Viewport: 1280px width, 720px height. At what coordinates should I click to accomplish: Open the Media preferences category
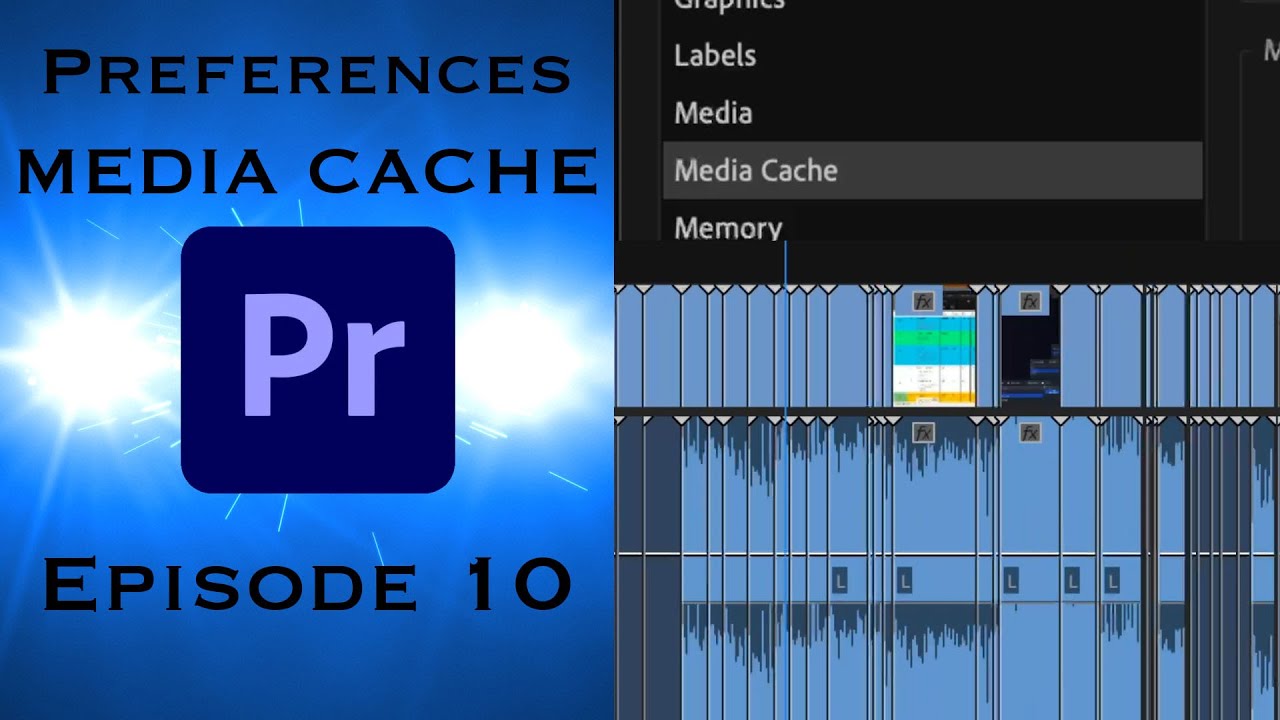coord(713,113)
